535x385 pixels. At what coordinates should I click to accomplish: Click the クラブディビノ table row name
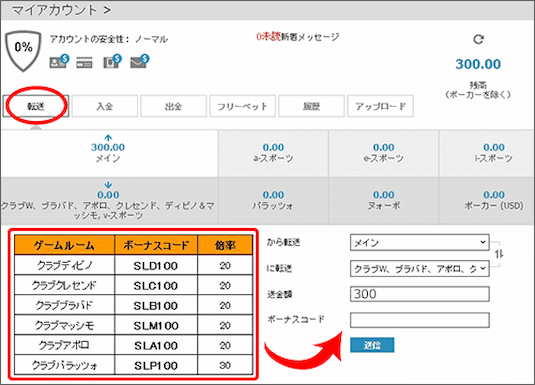64,266
